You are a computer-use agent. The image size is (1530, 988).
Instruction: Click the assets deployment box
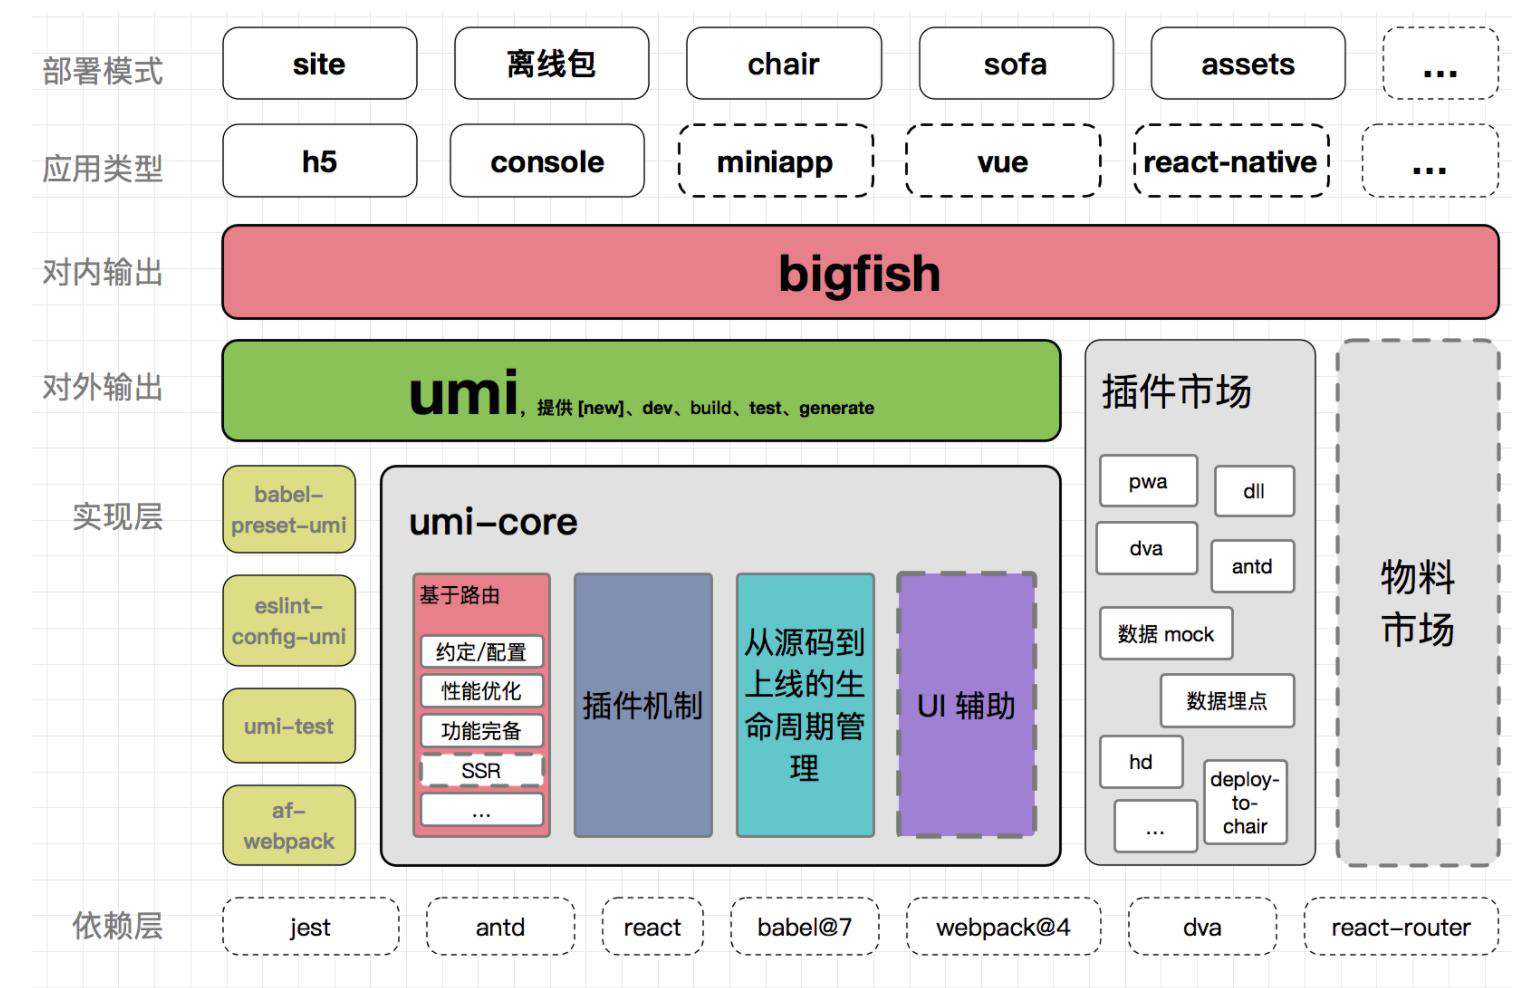tap(1247, 63)
